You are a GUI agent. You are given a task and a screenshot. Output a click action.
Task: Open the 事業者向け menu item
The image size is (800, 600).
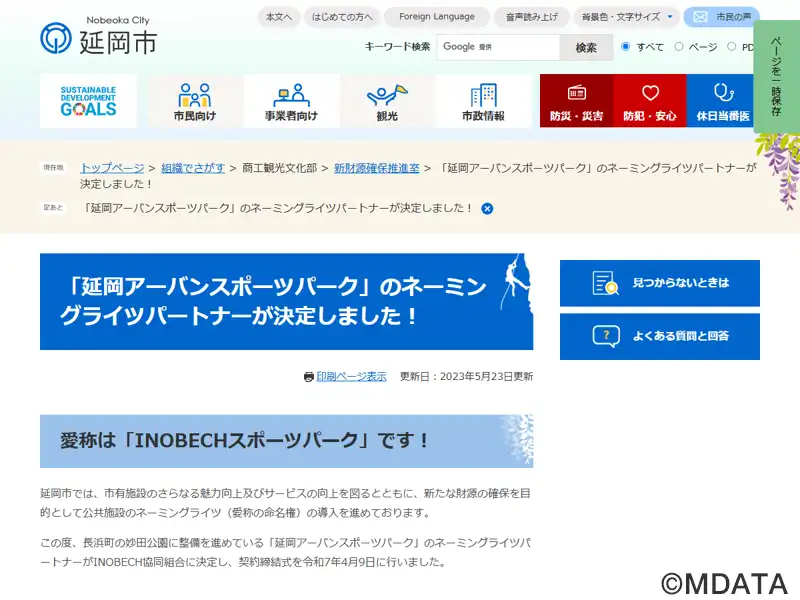tap(291, 101)
